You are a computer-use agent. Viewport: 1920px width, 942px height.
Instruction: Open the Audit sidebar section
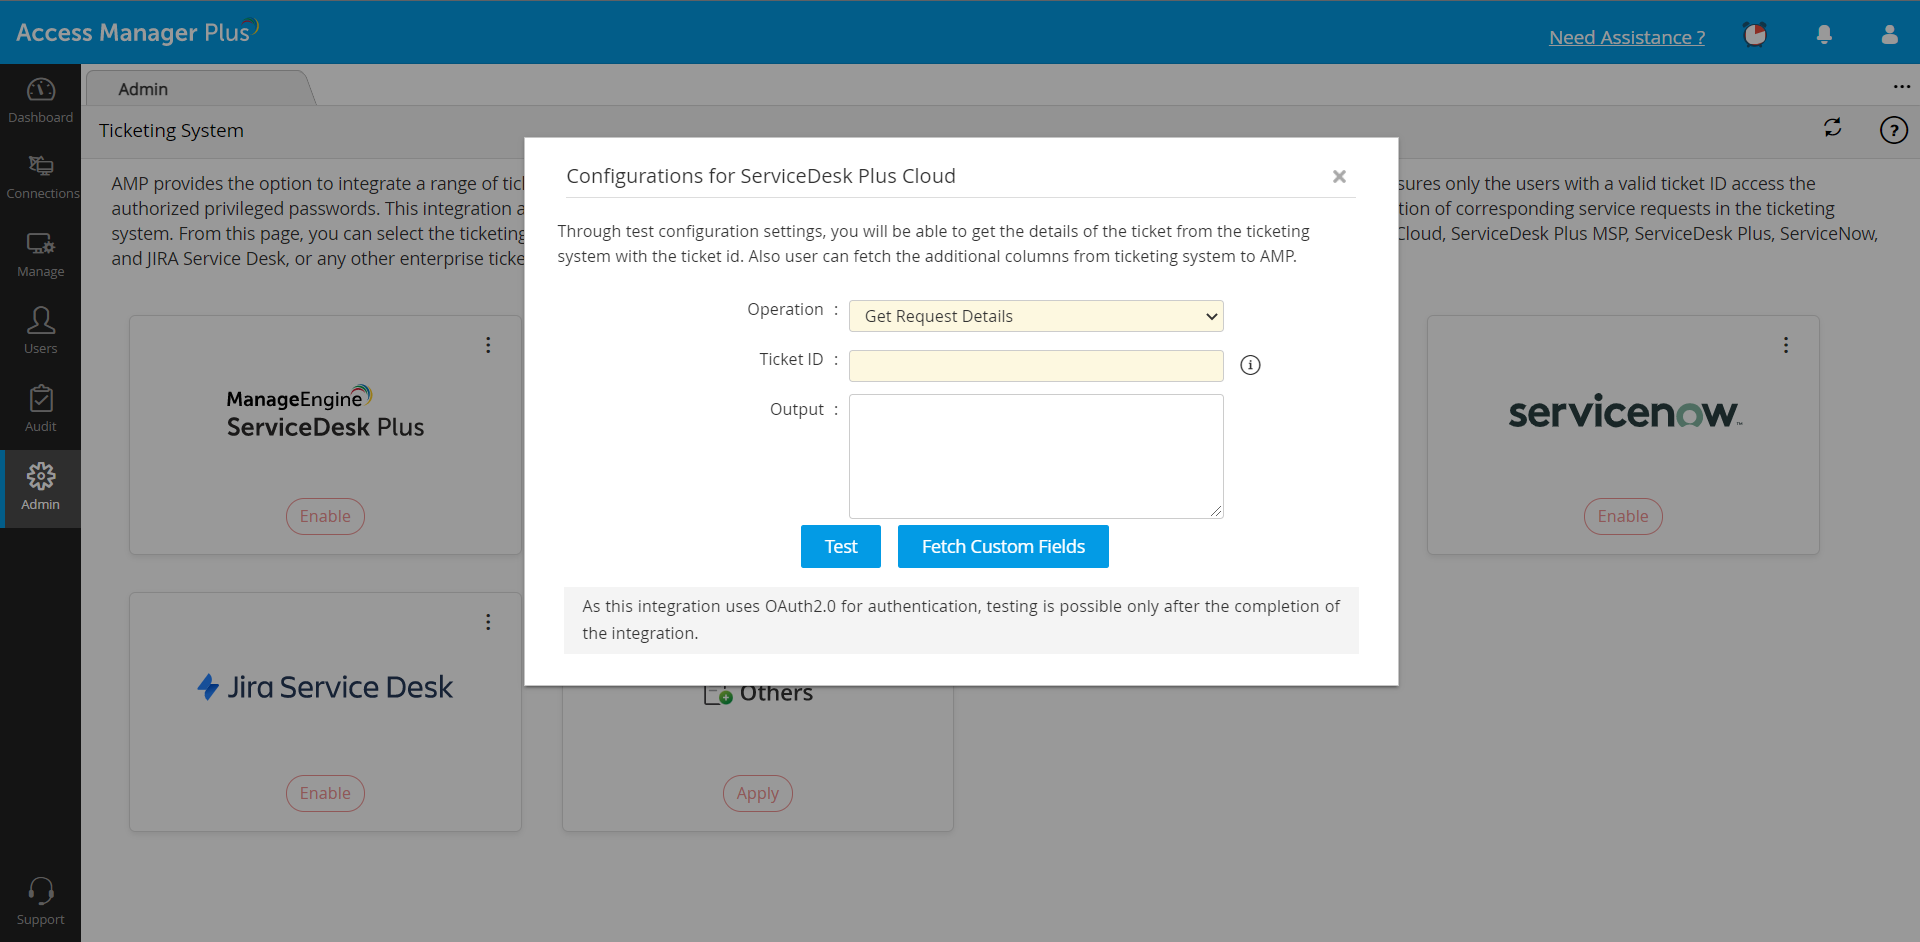[40, 410]
